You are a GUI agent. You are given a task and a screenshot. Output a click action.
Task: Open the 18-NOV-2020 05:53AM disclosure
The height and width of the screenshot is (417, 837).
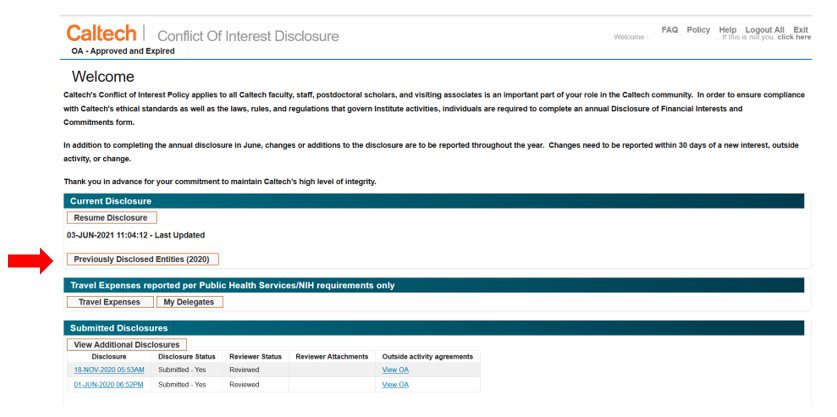pos(109,370)
